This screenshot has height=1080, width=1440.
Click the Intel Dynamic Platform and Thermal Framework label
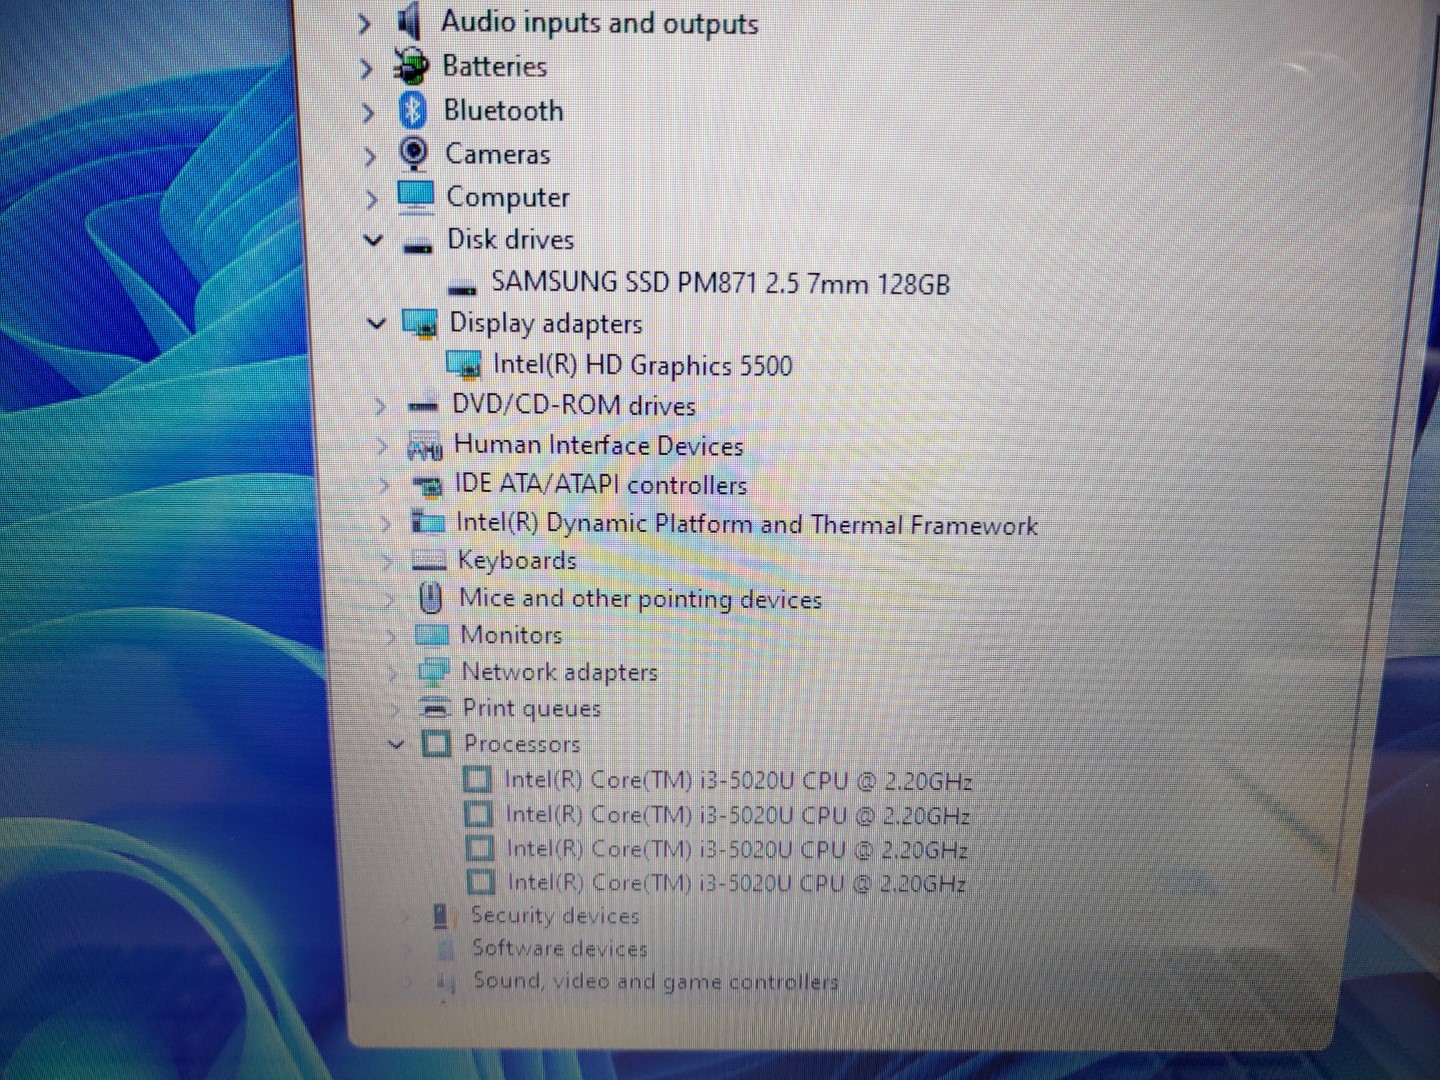pos(746,524)
